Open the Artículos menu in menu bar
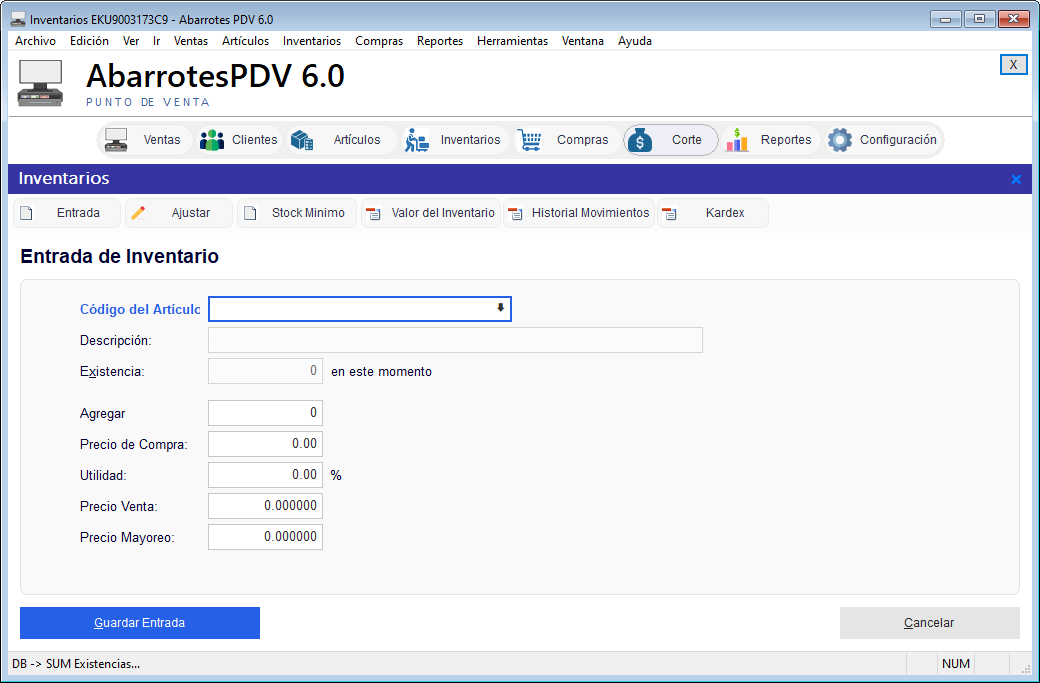1040x683 pixels. [245, 41]
